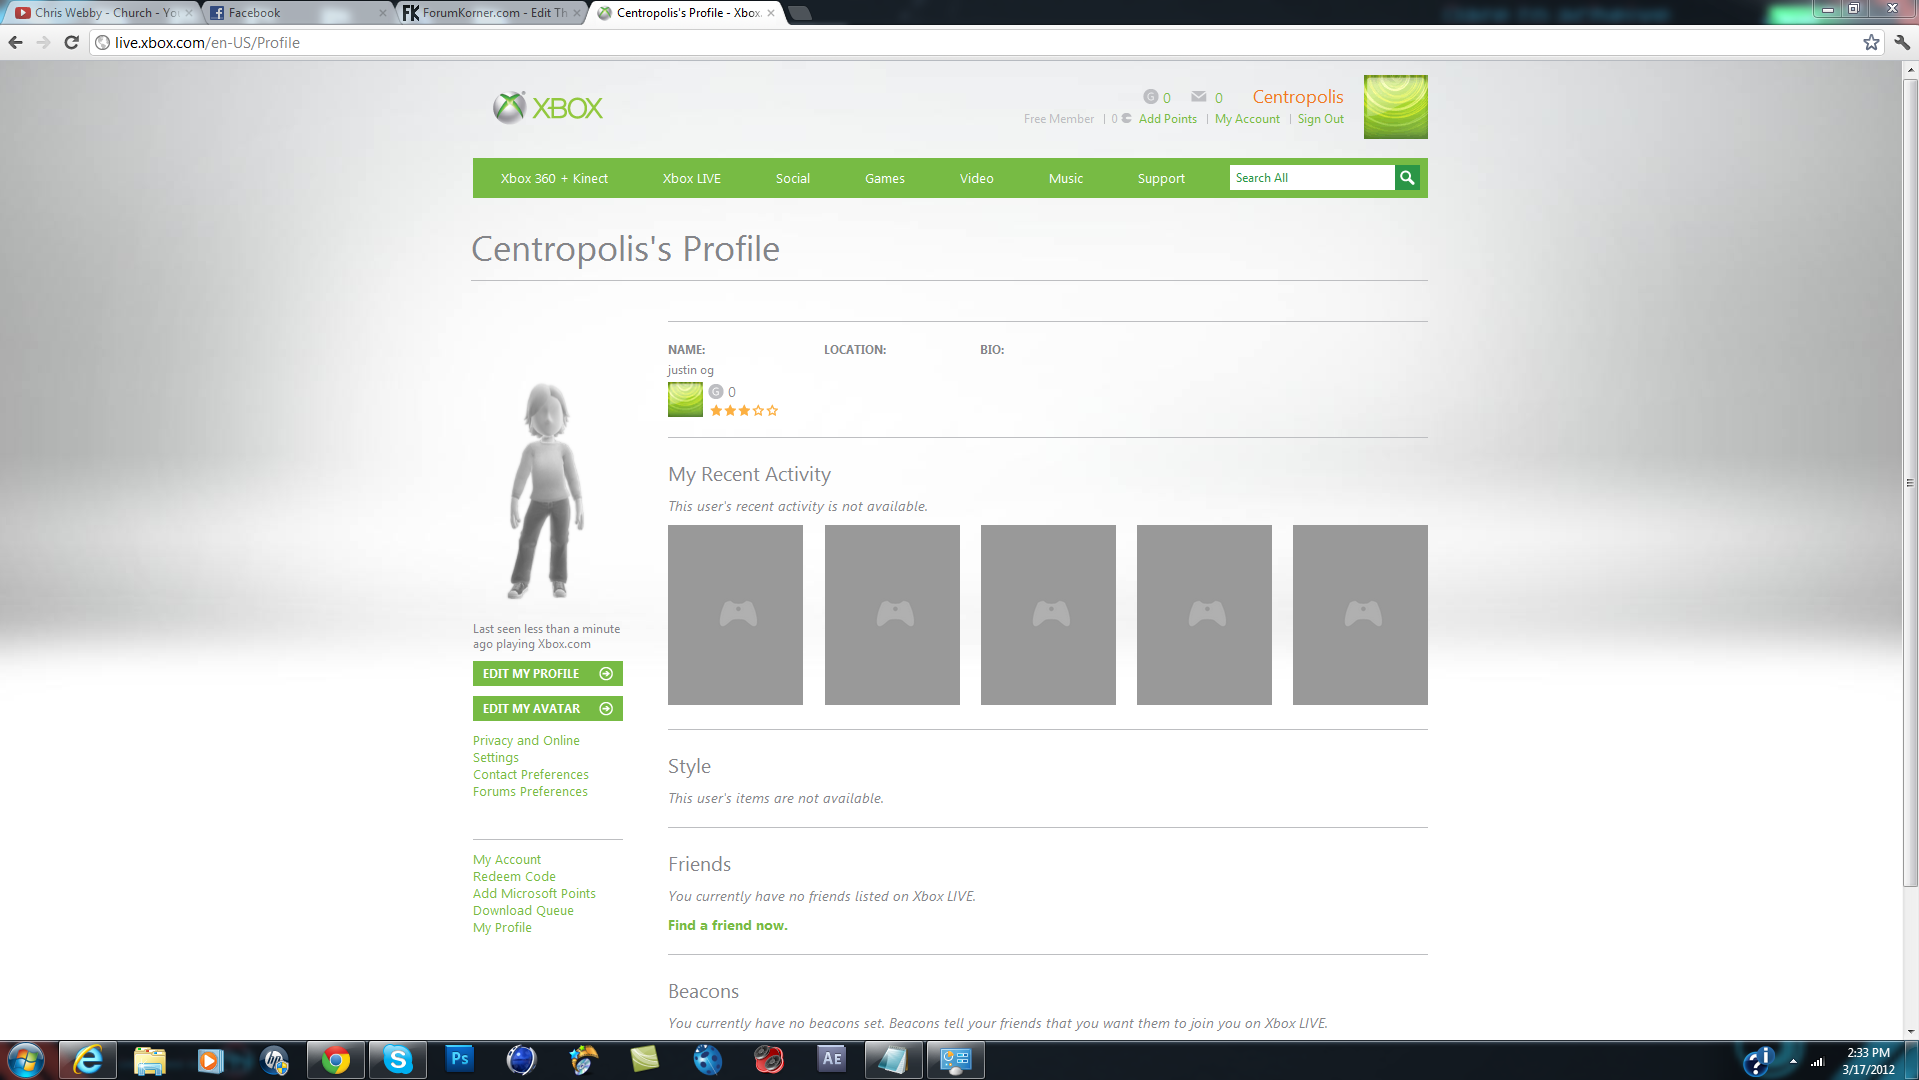Open Chrome wrench settings menu
The width and height of the screenshot is (1919, 1080).
(x=1902, y=42)
